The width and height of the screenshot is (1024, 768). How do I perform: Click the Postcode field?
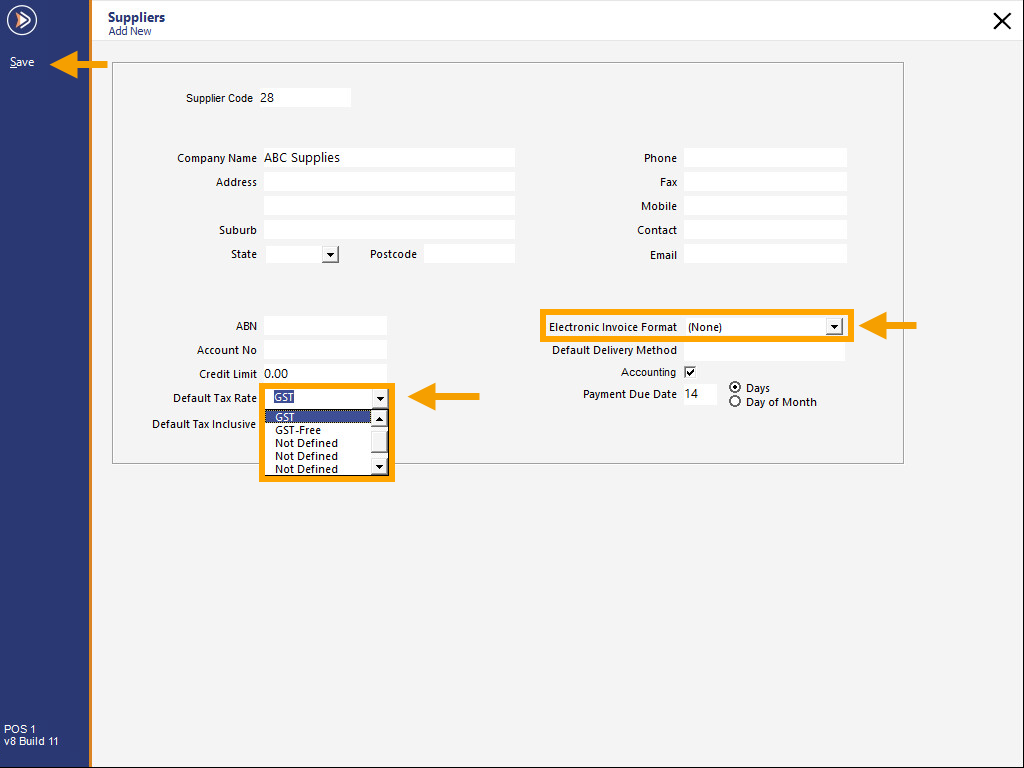[x=469, y=254]
